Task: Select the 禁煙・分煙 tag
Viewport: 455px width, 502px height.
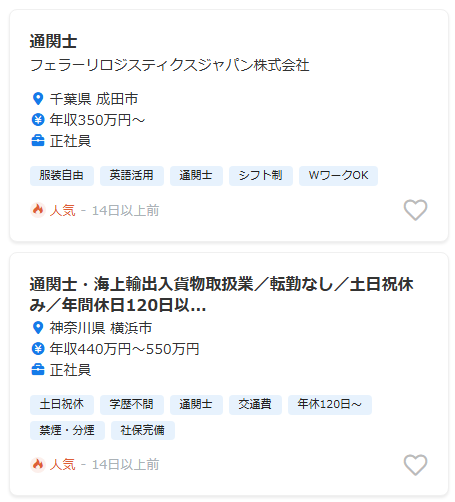Action: point(67,430)
